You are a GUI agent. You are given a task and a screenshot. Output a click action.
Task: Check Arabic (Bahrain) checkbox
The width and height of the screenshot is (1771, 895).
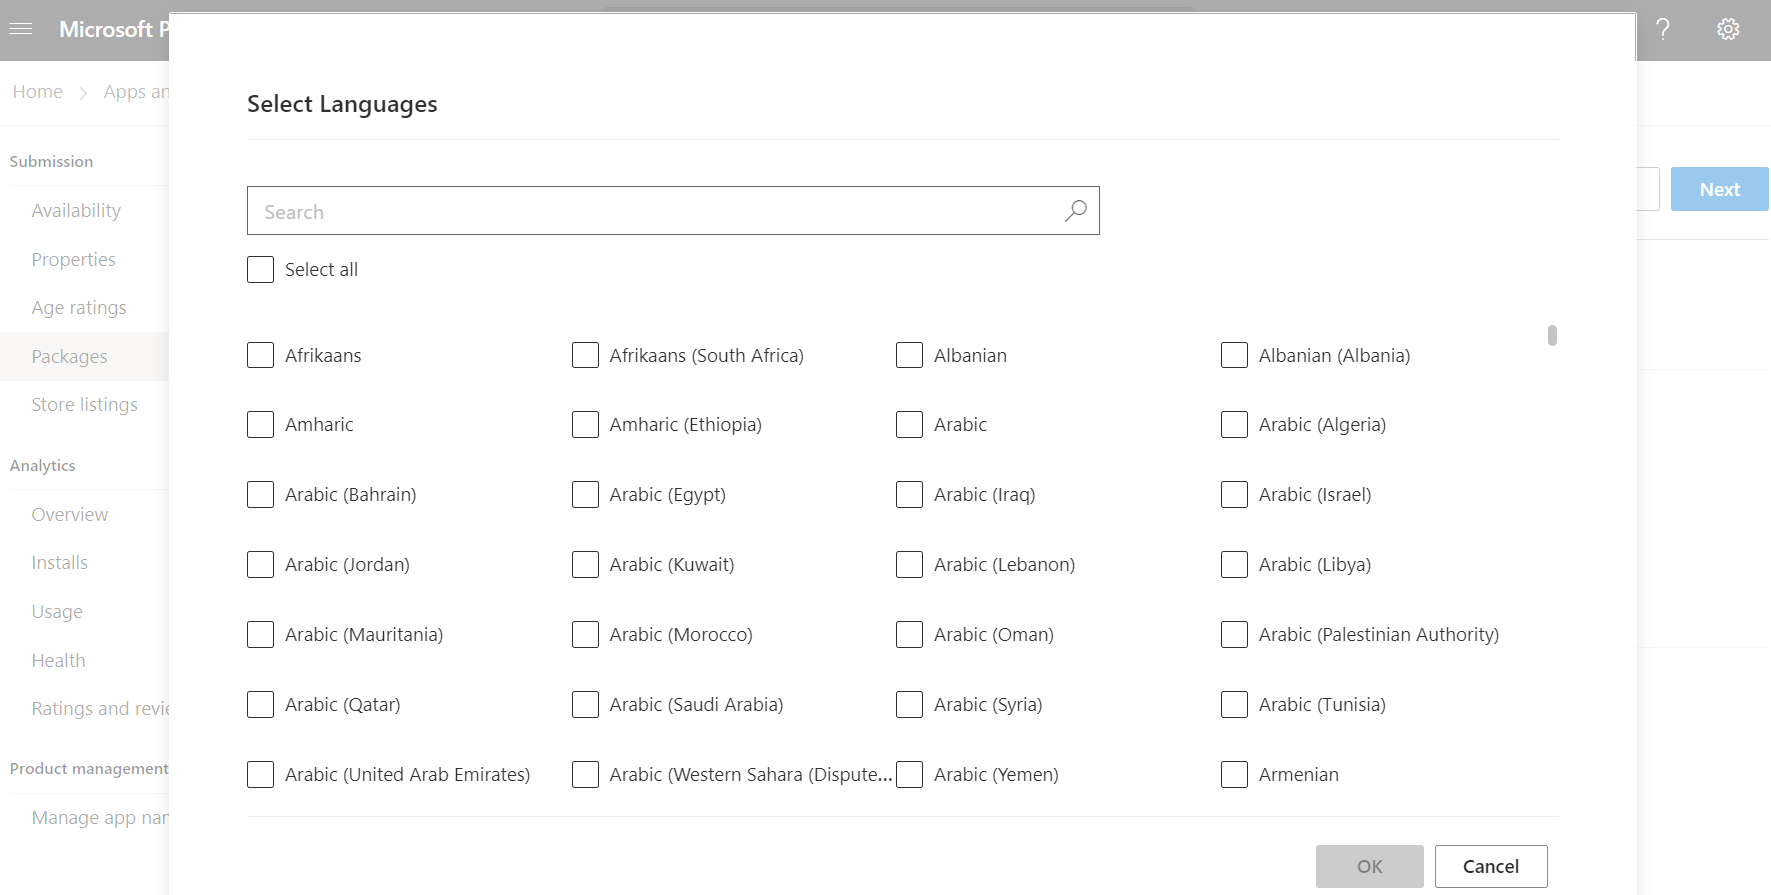coord(260,495)
